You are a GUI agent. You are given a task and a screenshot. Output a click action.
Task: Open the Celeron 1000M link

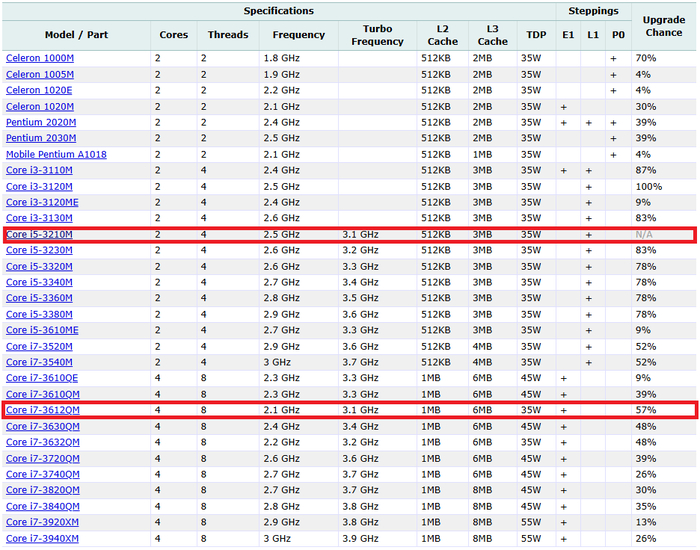[40, 58]
